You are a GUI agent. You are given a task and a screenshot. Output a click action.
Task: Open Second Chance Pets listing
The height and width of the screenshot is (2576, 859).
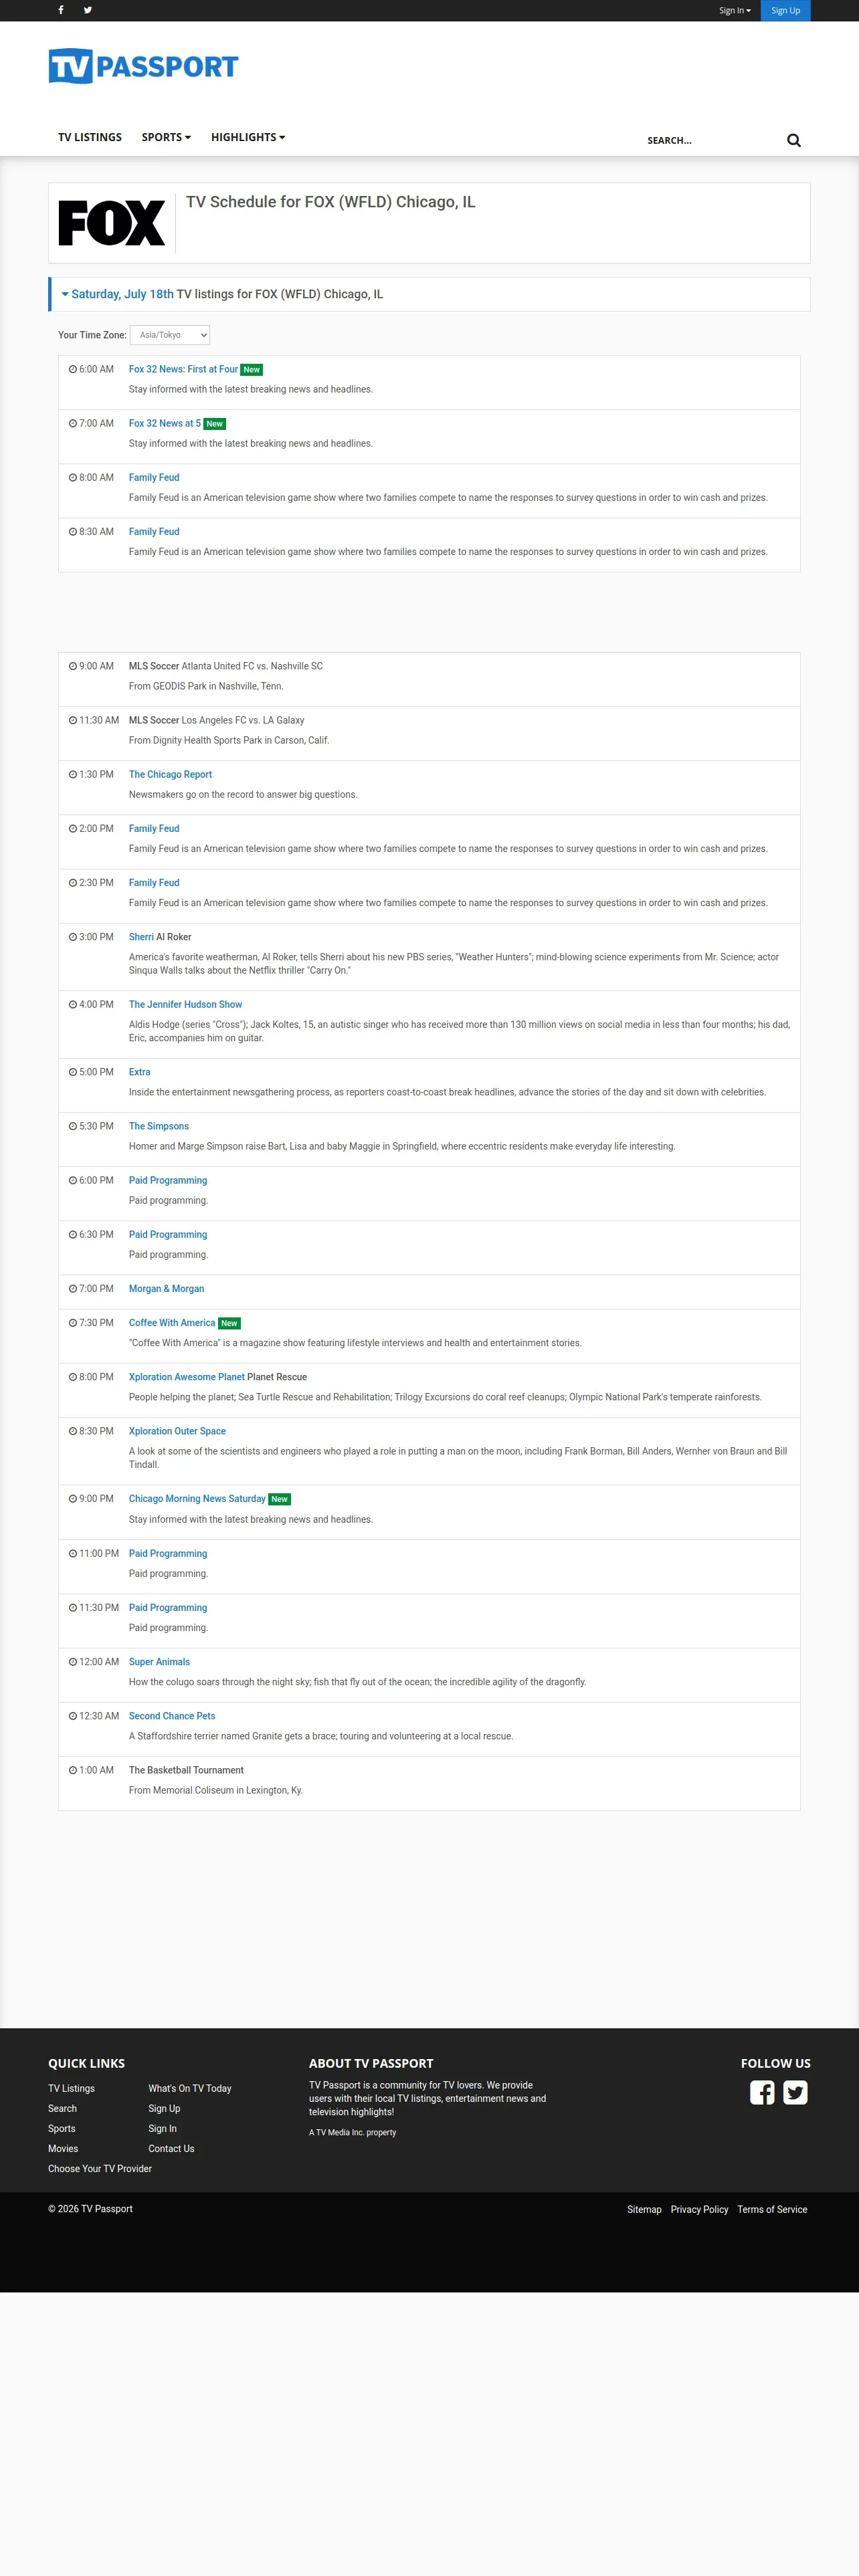pos(172,1715)
